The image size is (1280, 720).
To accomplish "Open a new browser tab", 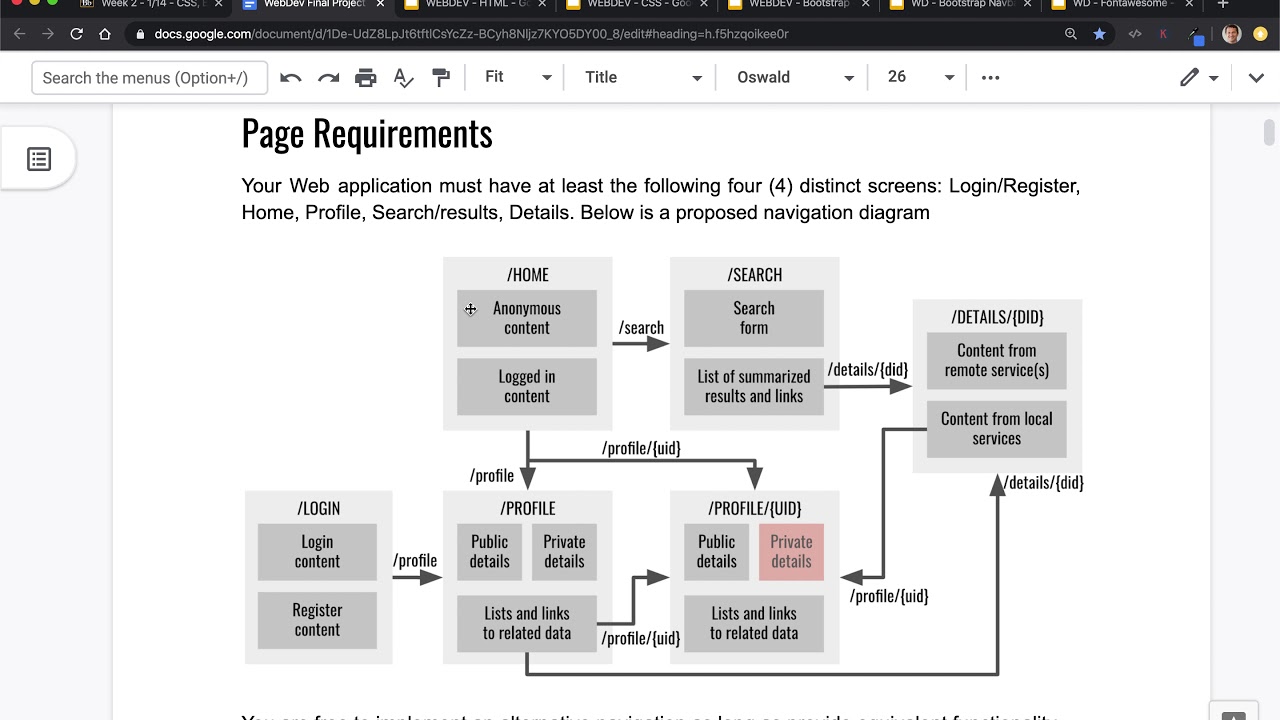I will pos(1222,5).
